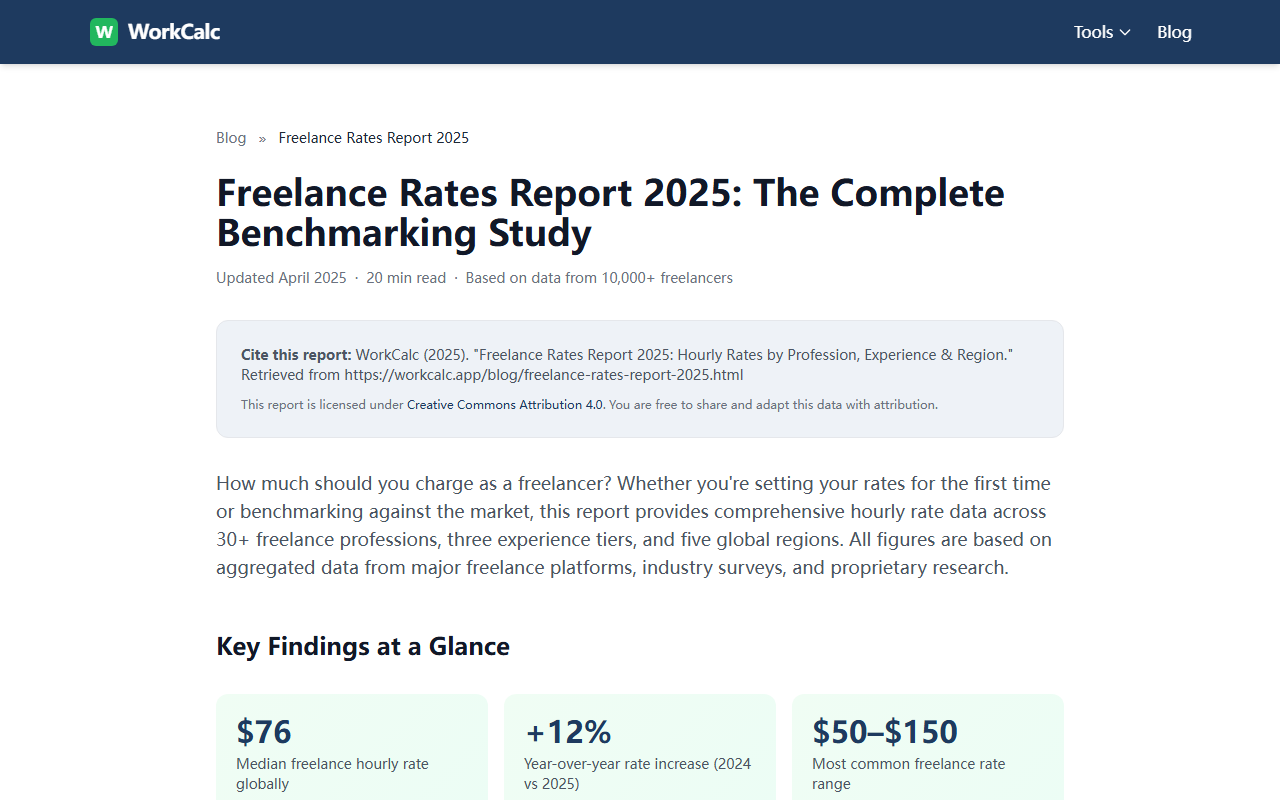Click 'Based on data from 10,000+ freelancers' text

point(599,278)
